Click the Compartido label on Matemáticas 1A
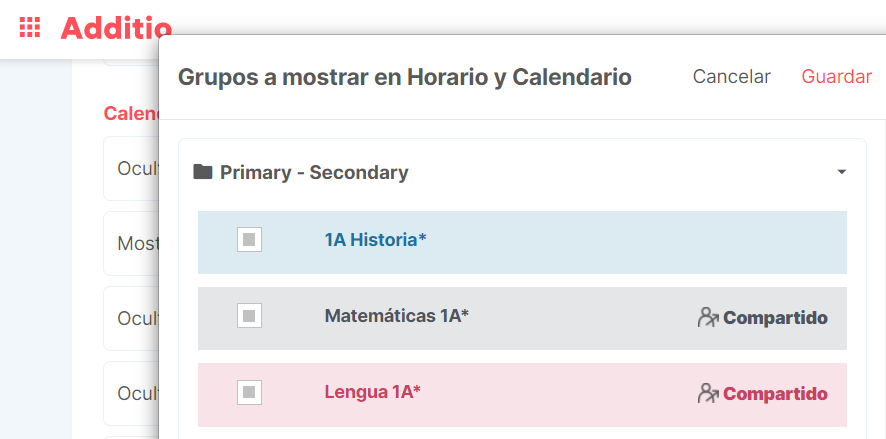Screen dimensions: 886x439 point(775,318)
